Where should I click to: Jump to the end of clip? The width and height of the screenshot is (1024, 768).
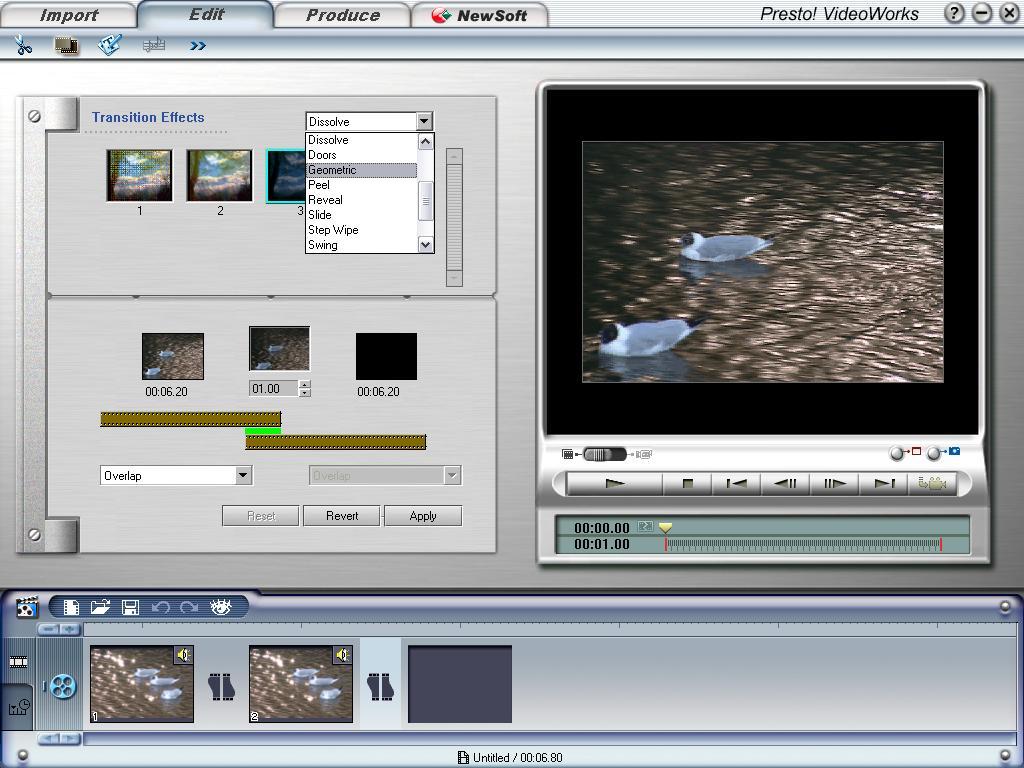tap(884, 484)
